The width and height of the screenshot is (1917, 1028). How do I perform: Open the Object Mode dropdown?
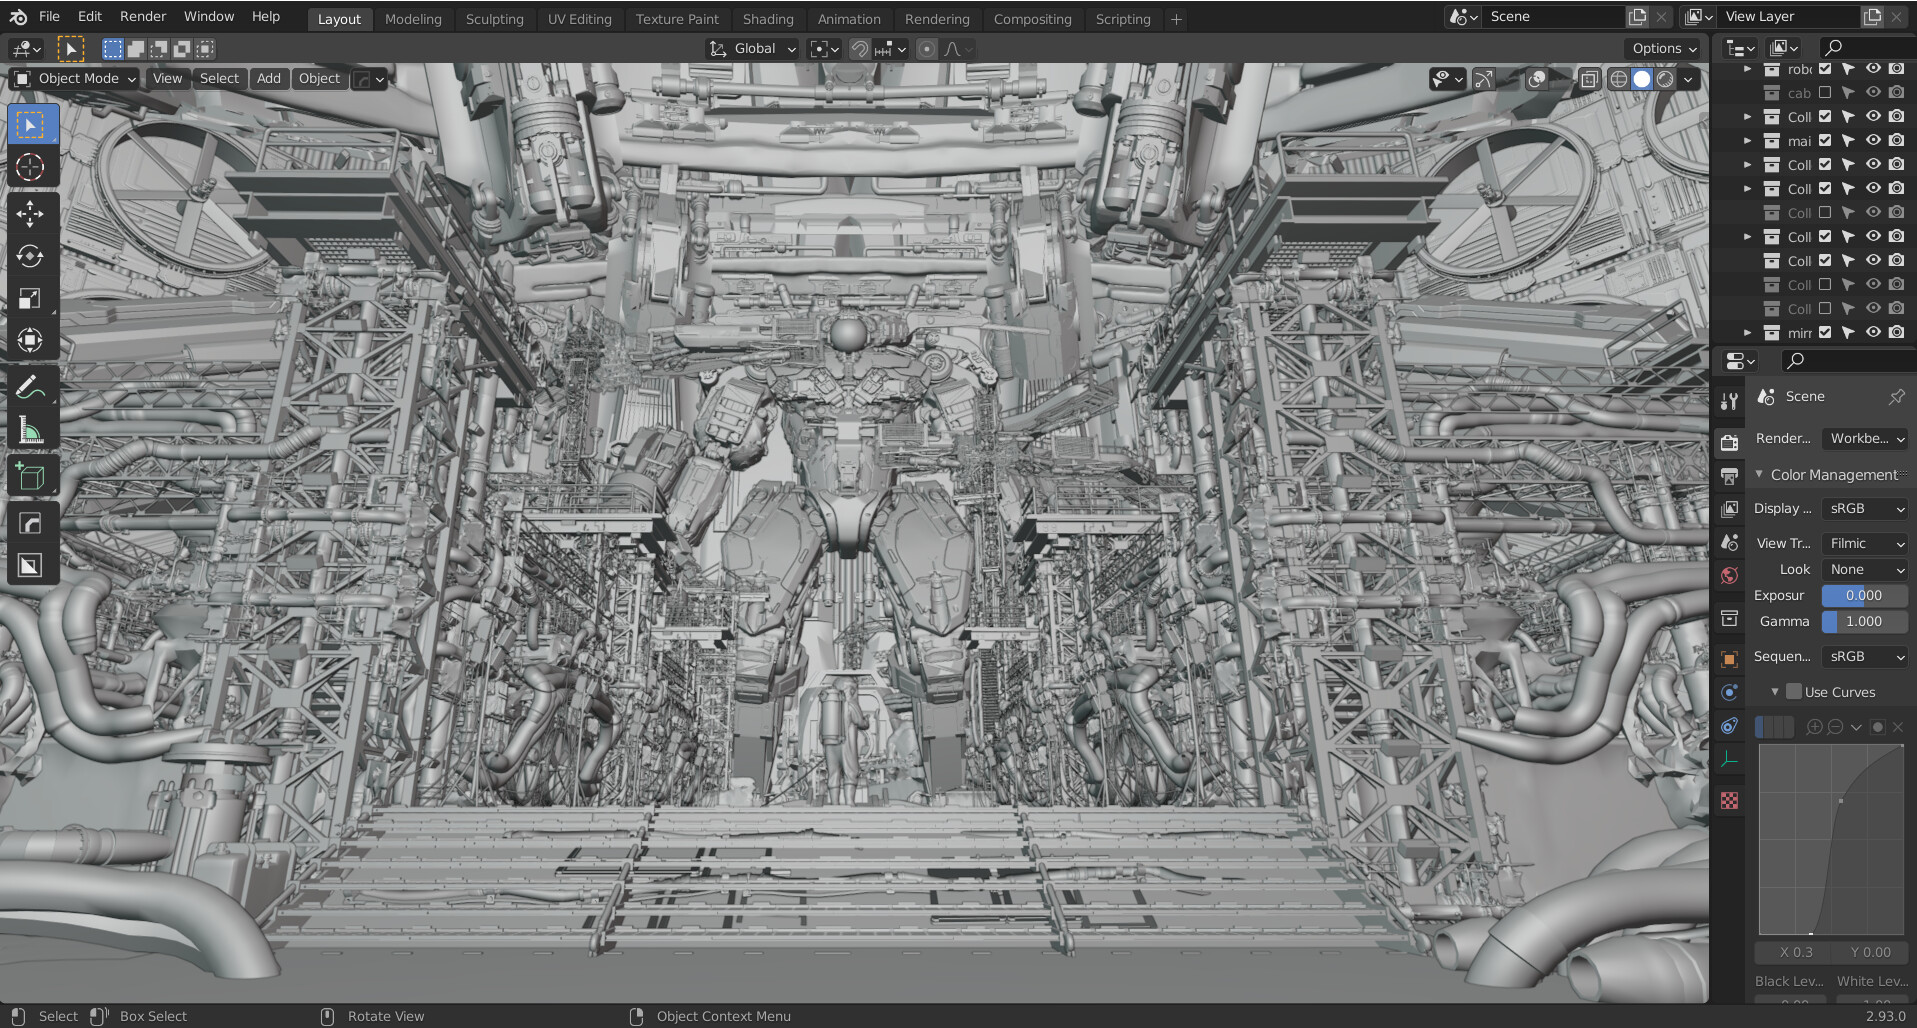click(x=75, y=79)
